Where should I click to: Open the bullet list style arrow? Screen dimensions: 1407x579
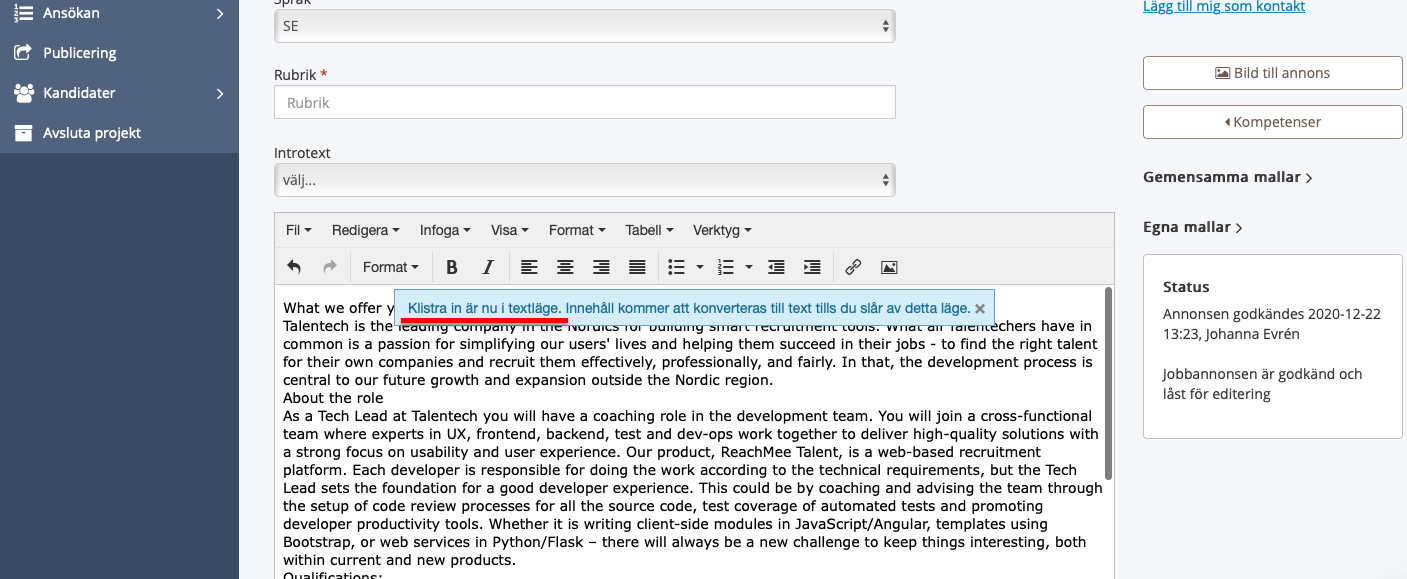pyautogui.click(x=699, y=267)
